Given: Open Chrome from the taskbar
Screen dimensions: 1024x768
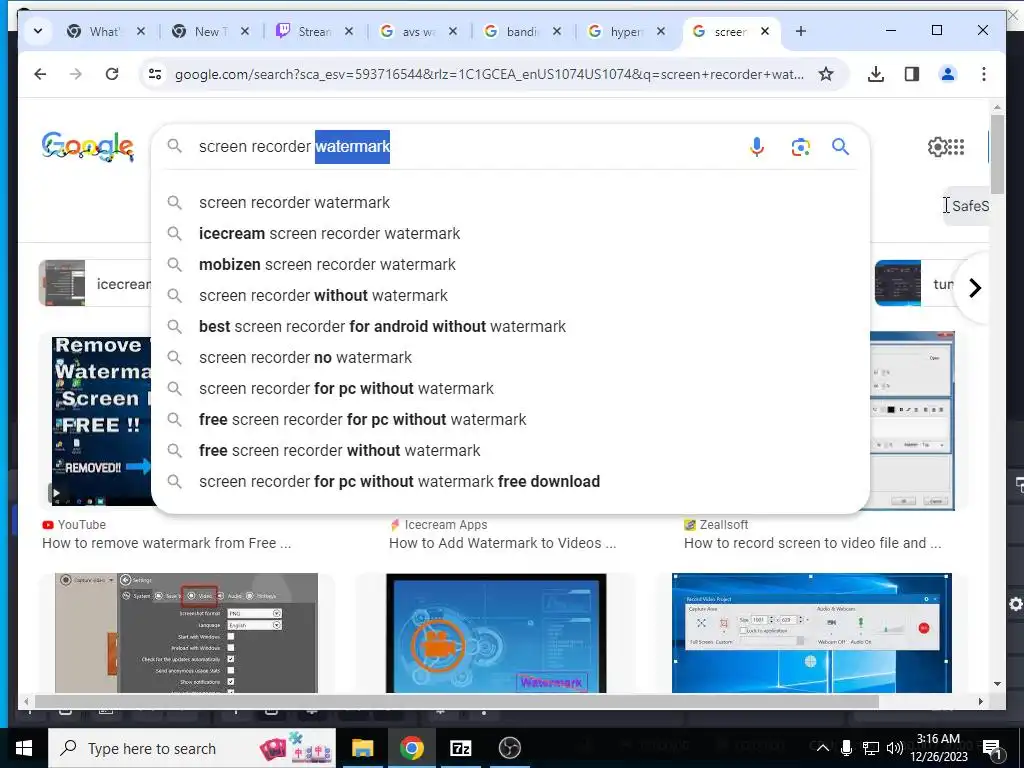Looking at the screenshot, I should click(x=411, y=748).
